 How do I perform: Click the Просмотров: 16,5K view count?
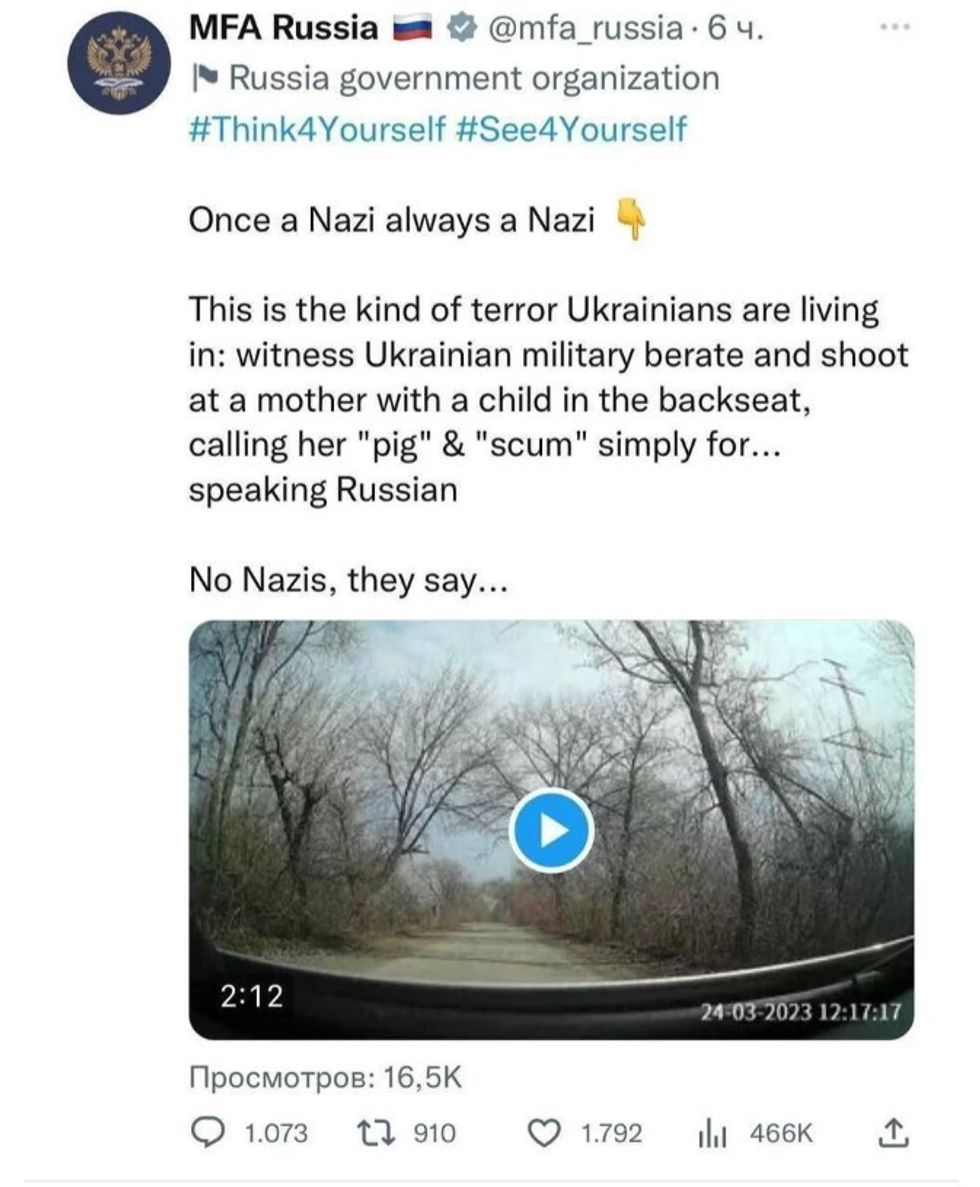pos(325,1078)
